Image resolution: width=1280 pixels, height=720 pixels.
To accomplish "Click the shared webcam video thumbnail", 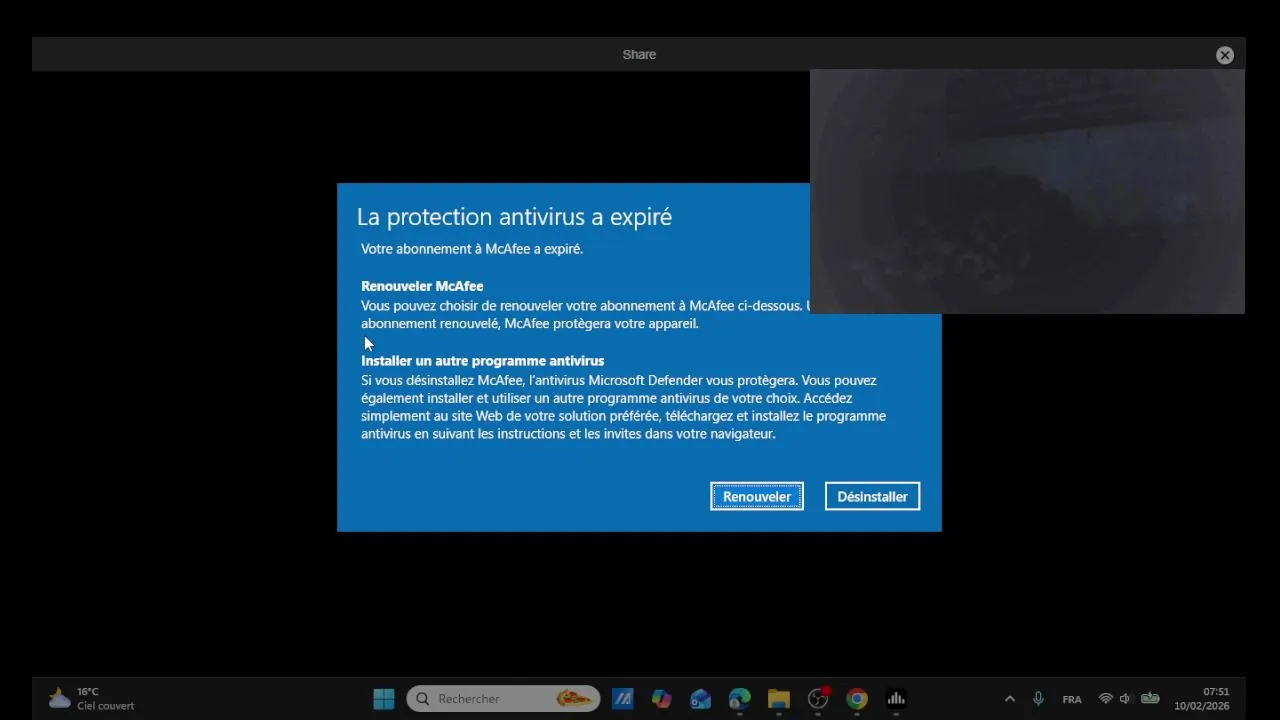I will point(1027,191).
